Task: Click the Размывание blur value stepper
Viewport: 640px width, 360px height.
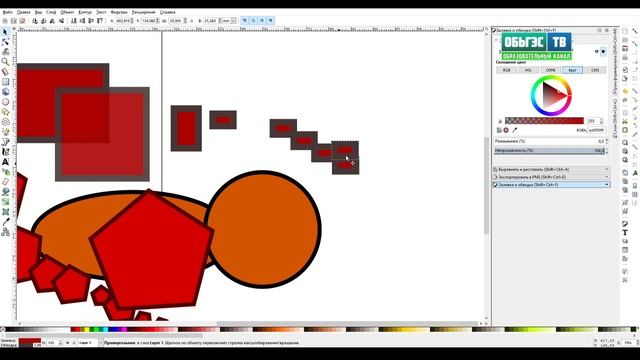Action: coord(607,141)
